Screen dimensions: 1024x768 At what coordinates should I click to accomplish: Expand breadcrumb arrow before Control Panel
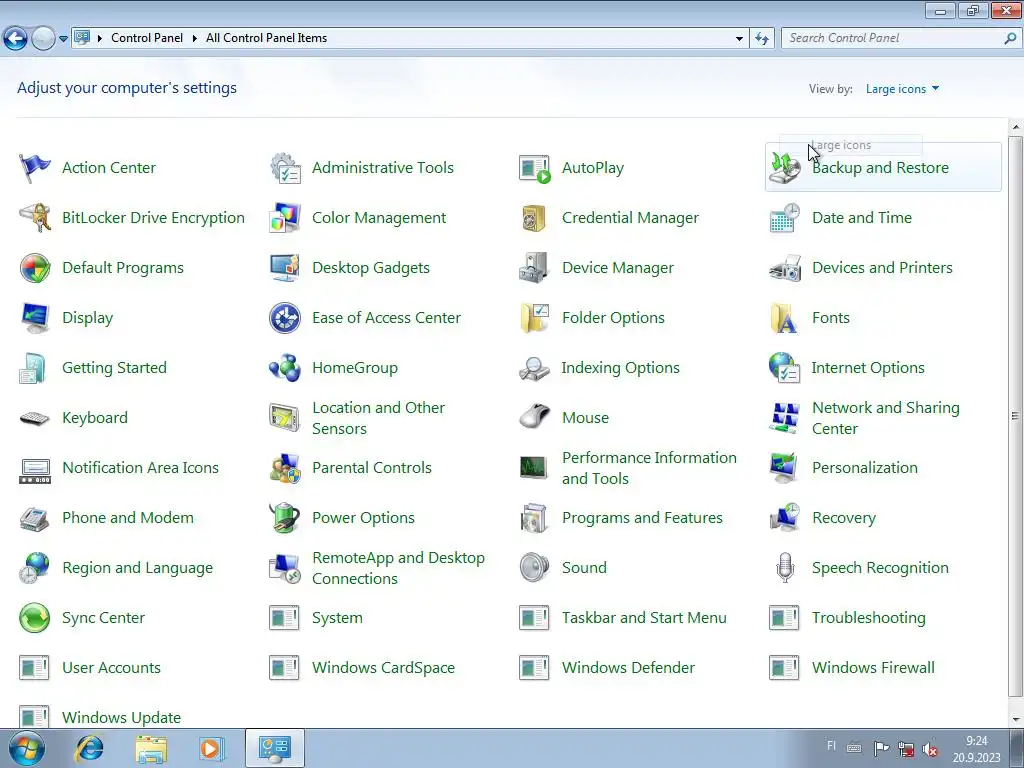(100, 39)
